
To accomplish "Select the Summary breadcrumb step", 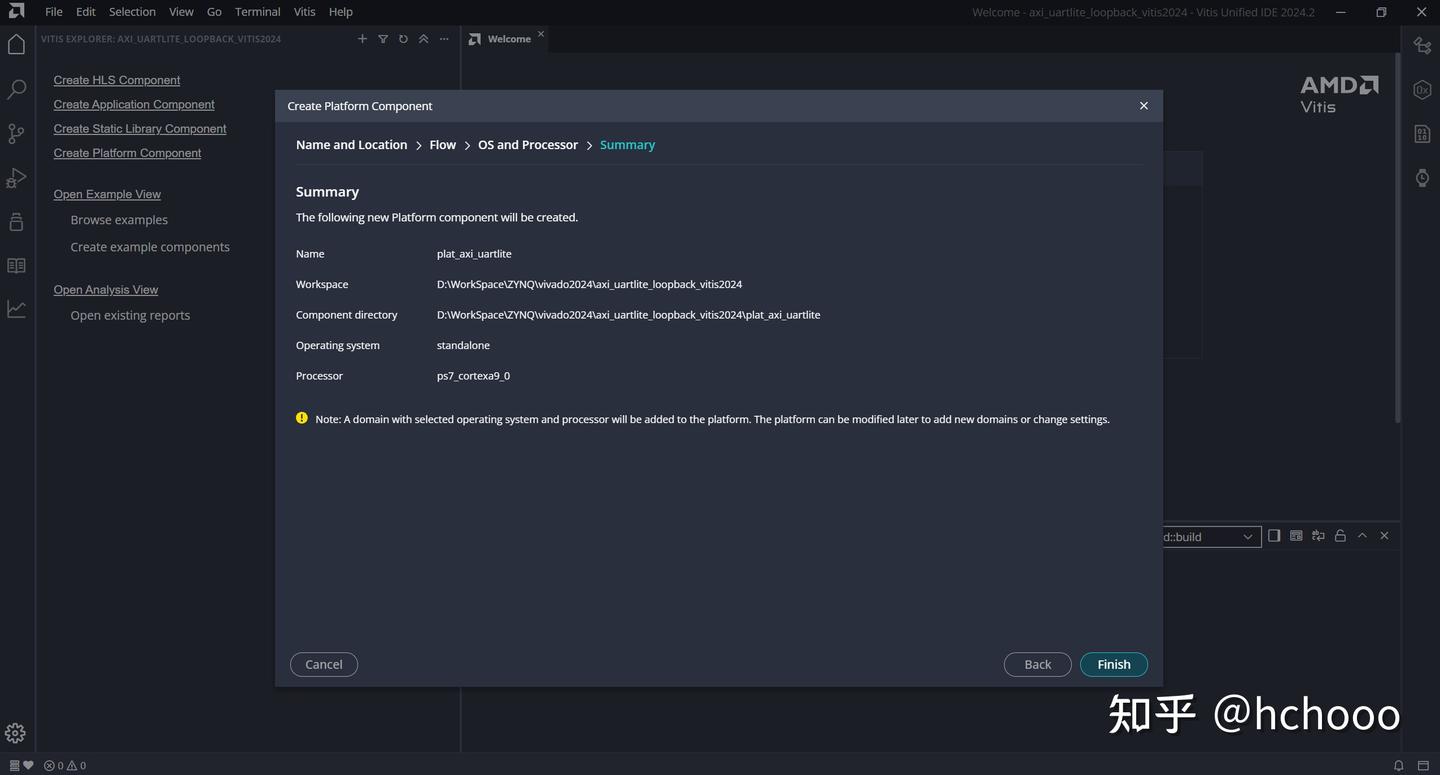I will (x=627, y=145).
